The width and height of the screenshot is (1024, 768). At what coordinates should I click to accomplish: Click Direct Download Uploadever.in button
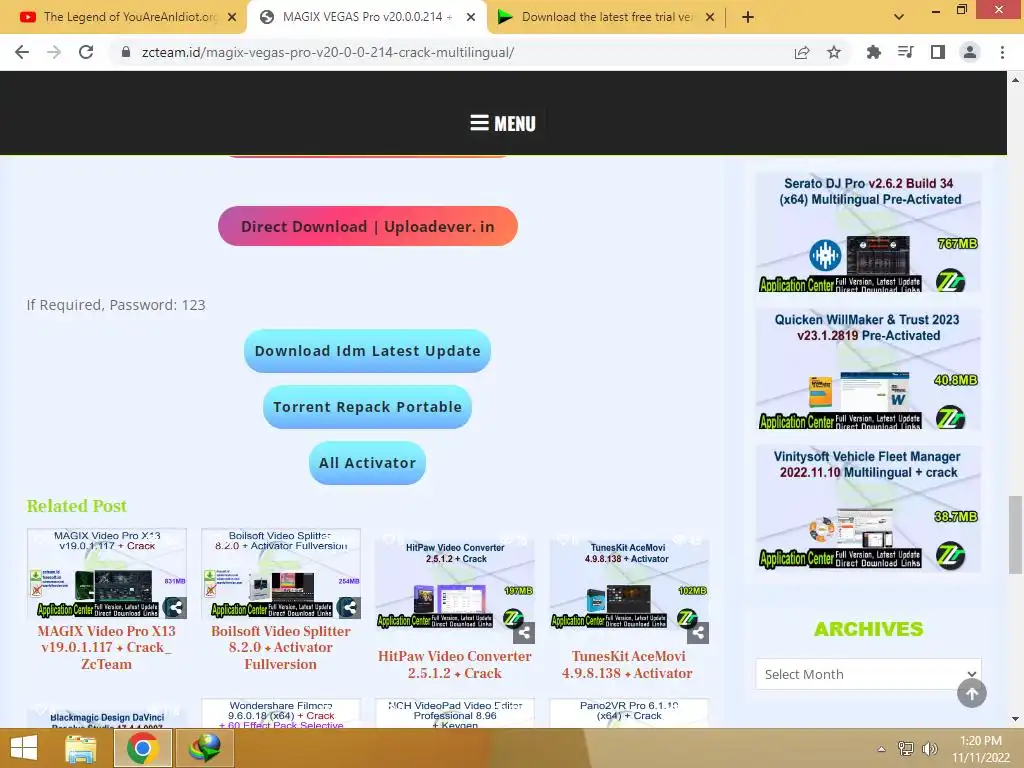[x=368, y=227]
